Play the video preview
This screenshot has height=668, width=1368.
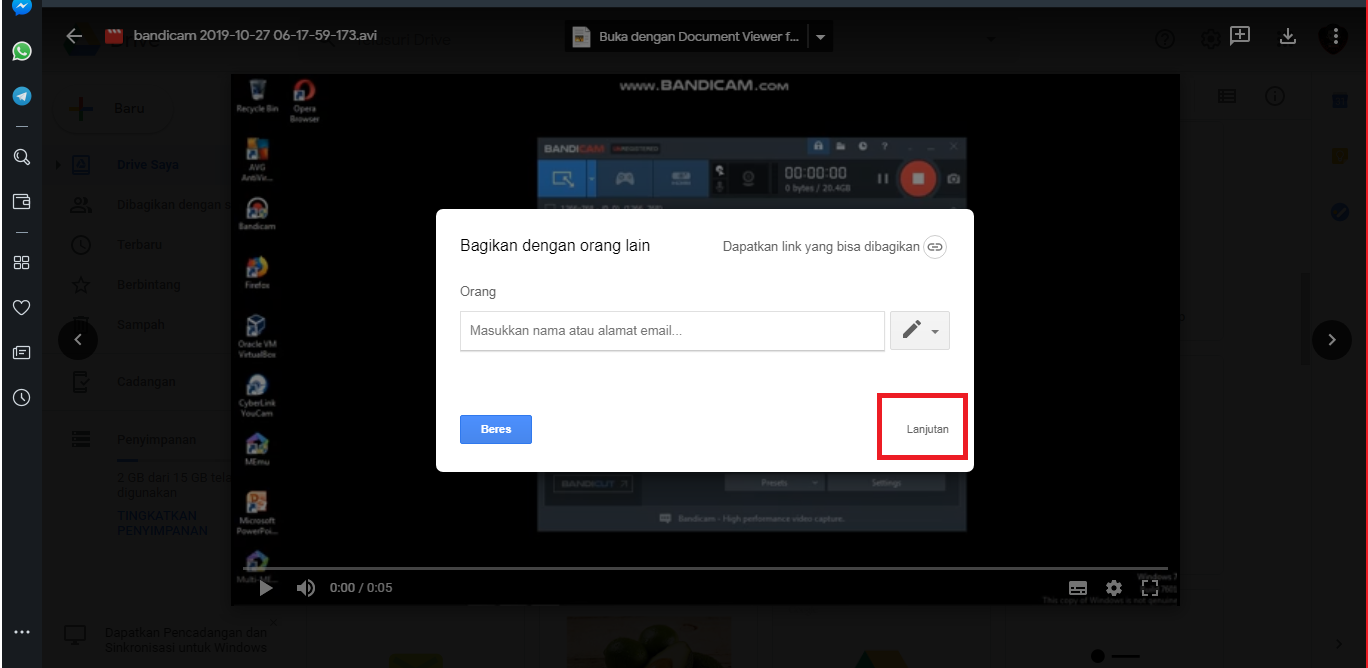click(266, 588)
